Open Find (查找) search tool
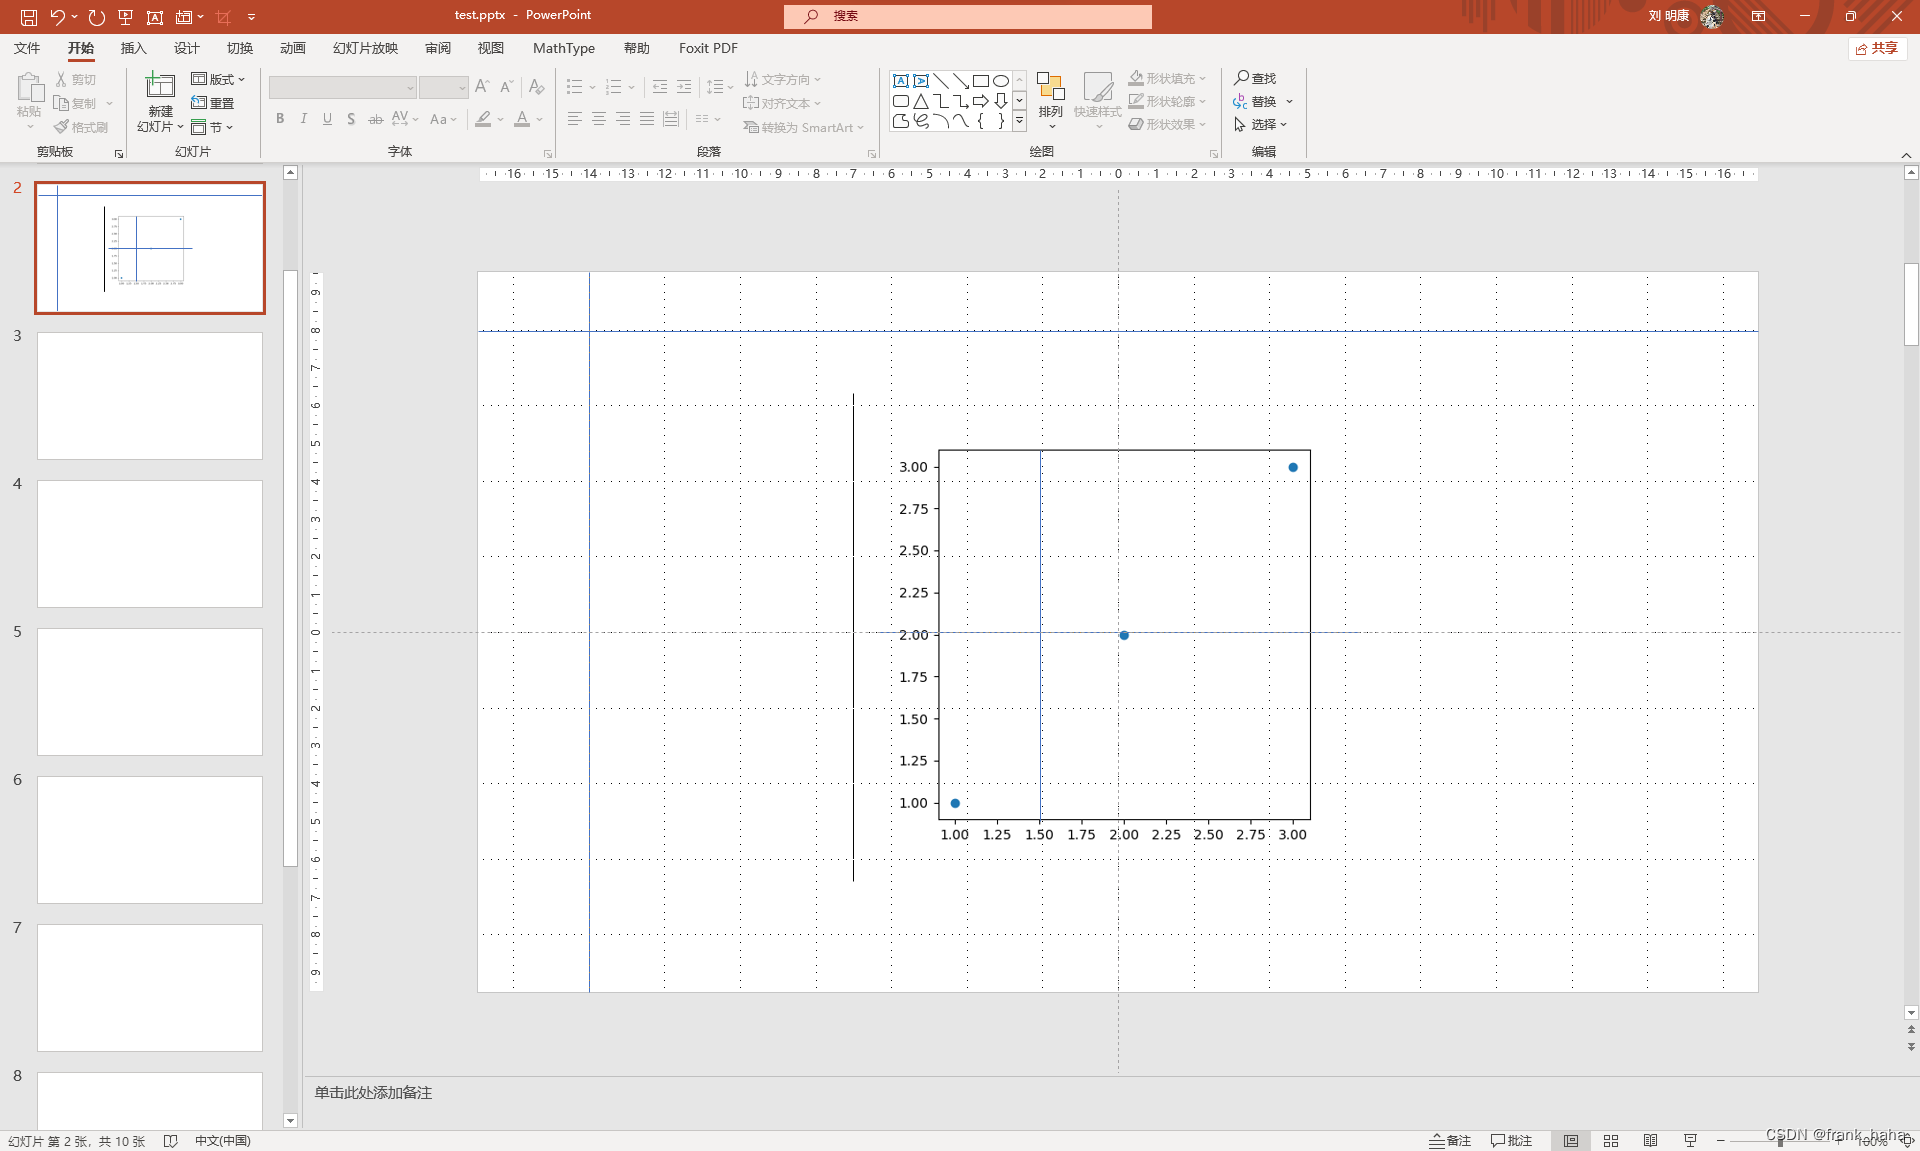 1255,78
